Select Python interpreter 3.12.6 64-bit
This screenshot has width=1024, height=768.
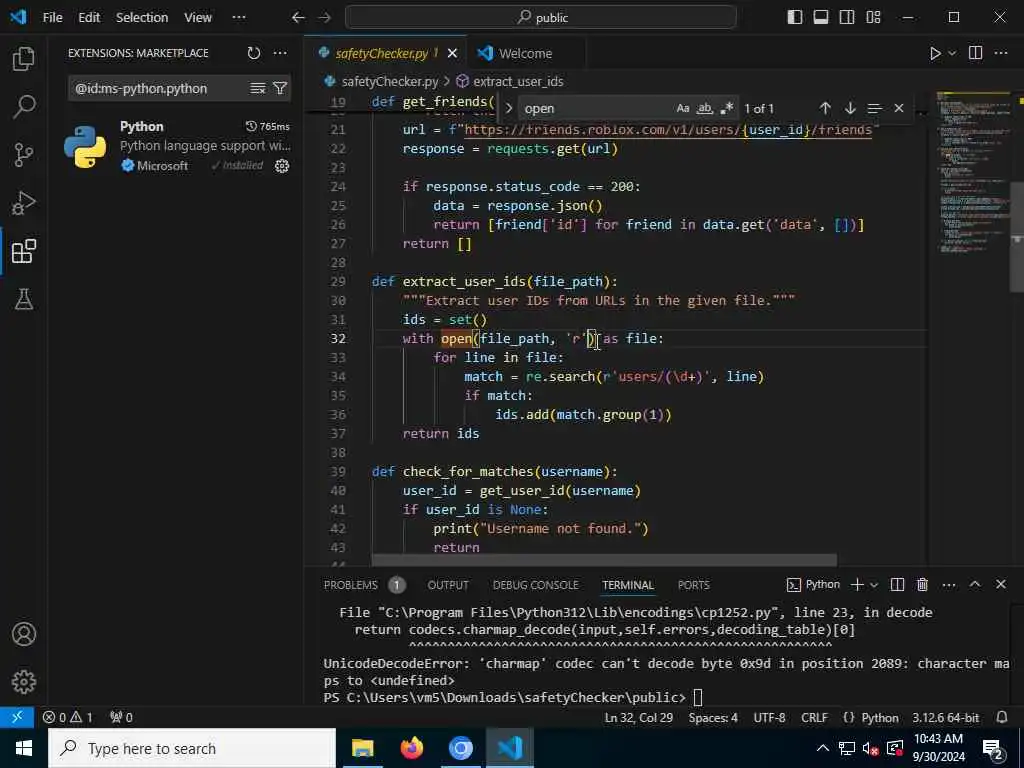coord(946,718)
